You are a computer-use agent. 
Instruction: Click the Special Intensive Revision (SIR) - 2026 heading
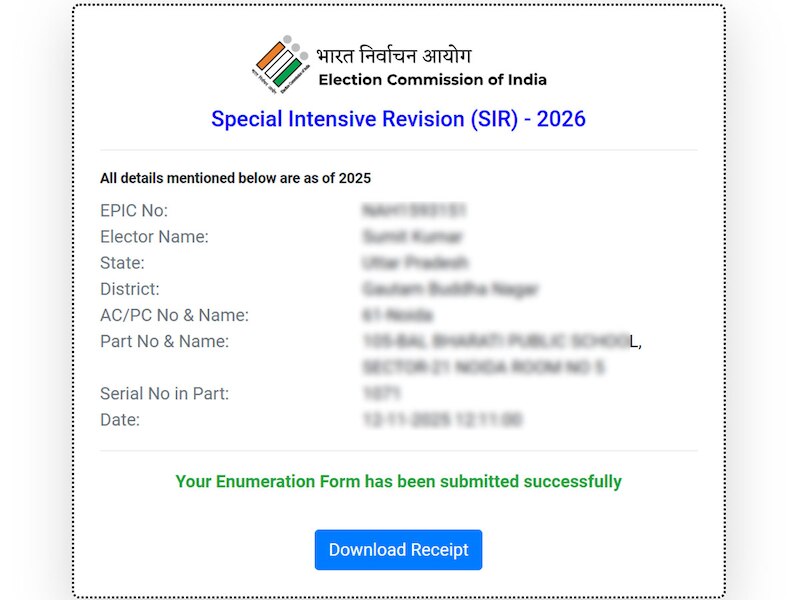tap(398, 119)
